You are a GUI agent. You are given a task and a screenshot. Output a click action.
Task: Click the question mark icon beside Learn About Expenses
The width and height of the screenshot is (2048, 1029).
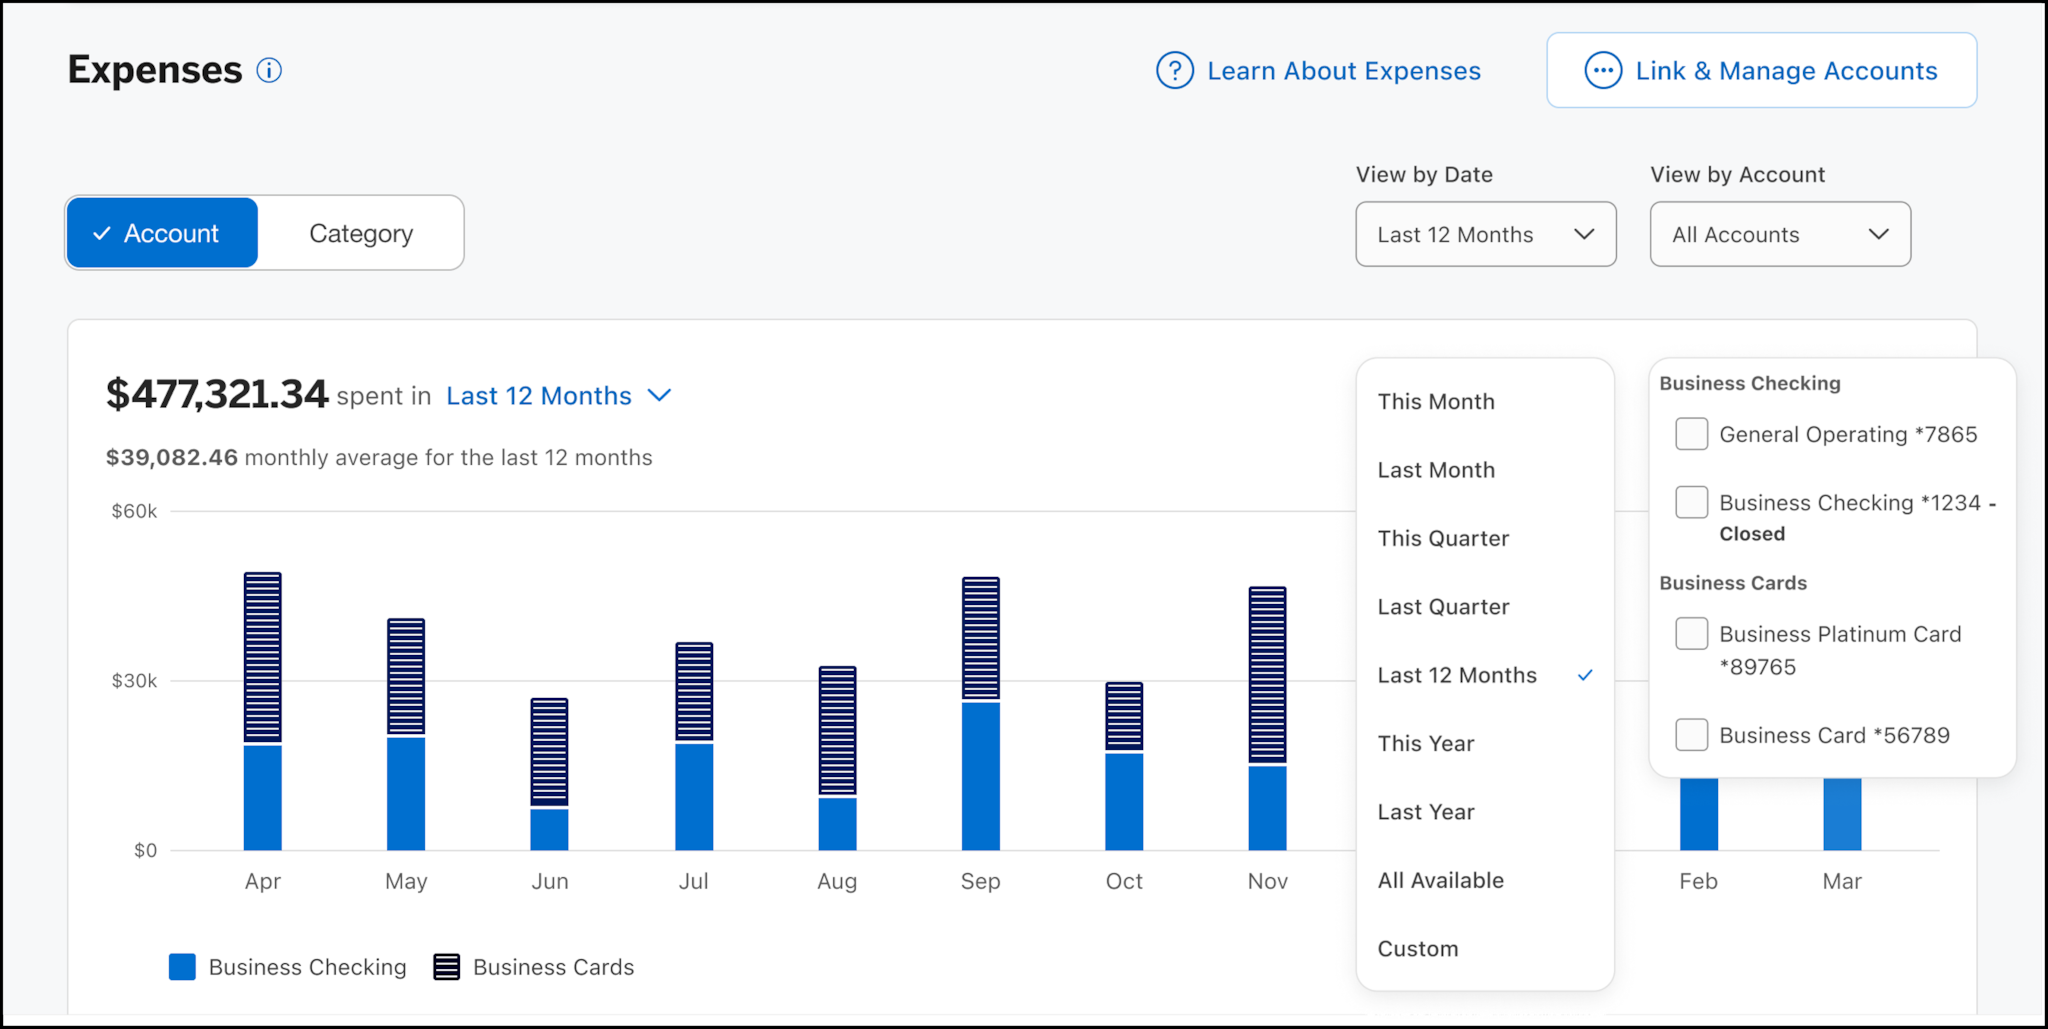tap(1173, 70)
